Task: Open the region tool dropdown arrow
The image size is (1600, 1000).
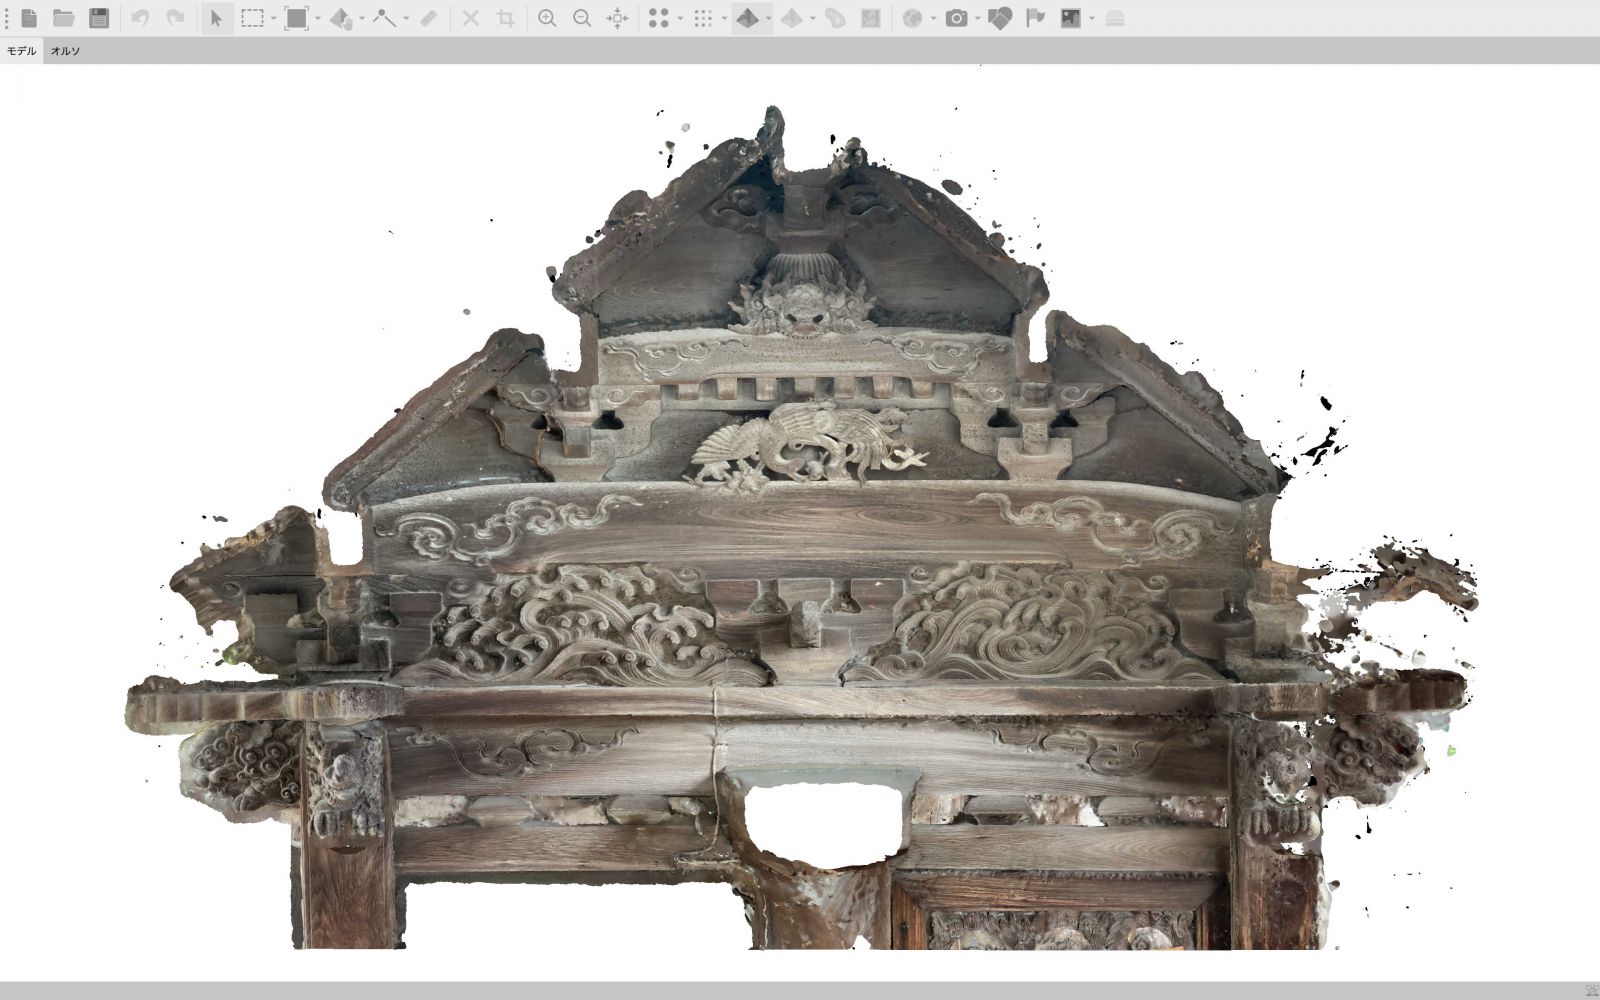Action: 317,18
